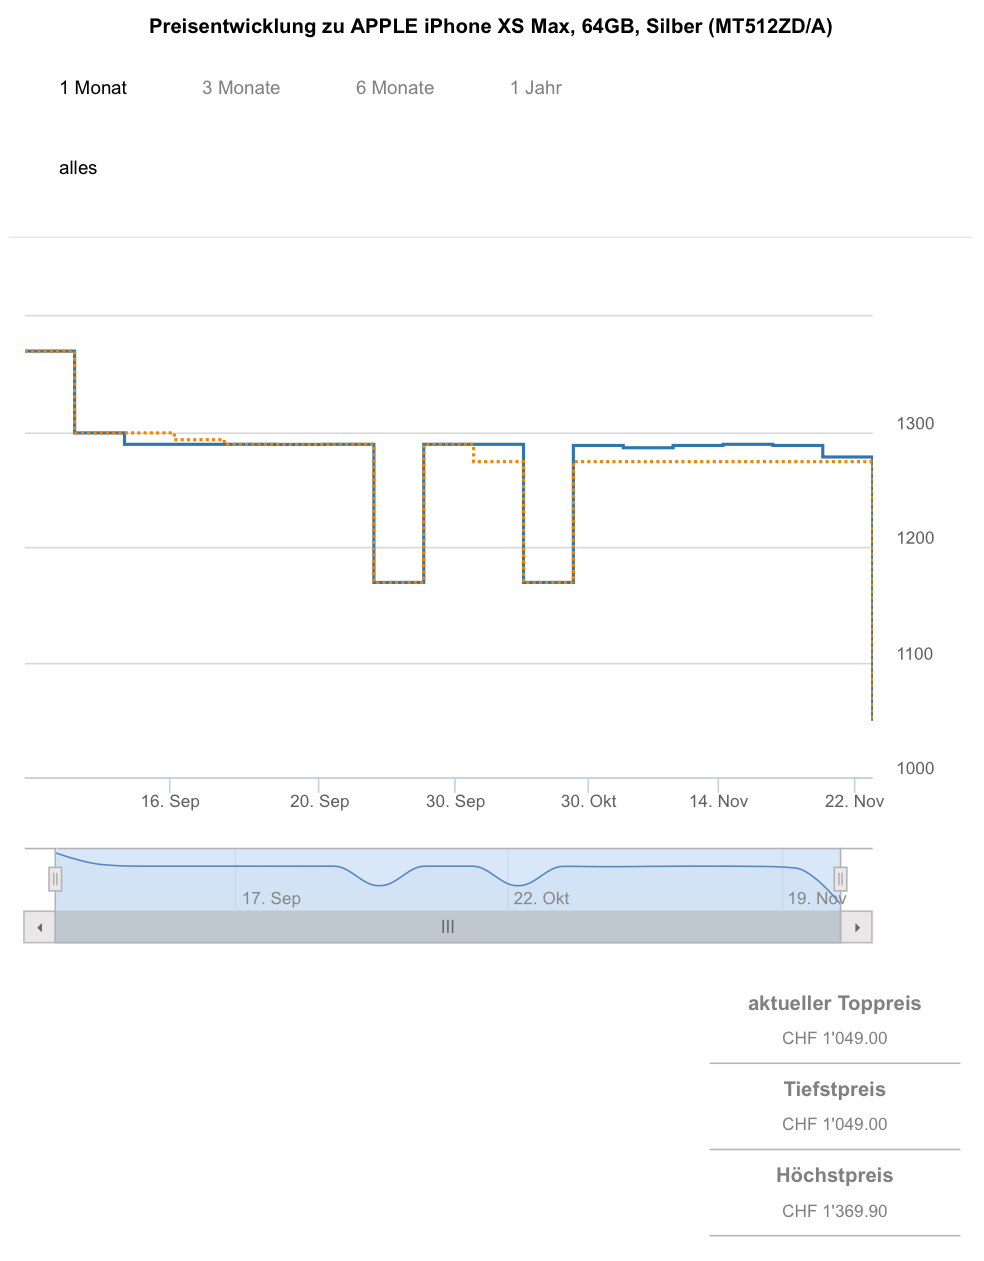The width and height of the screenshot is (984, 1261).
Task: Choose the 1 Jahr range
Action: click(536, 88)
